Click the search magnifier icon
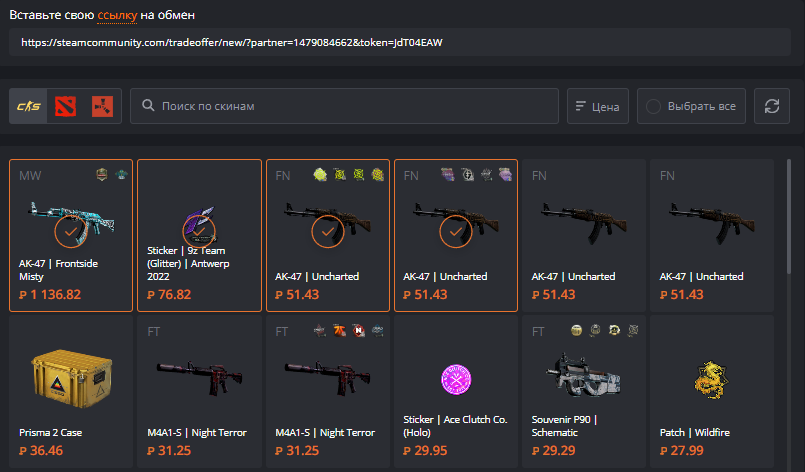Image resolution: width=805 pixels, height=472 pixels. pyautogui.click(x=148, y=106)
